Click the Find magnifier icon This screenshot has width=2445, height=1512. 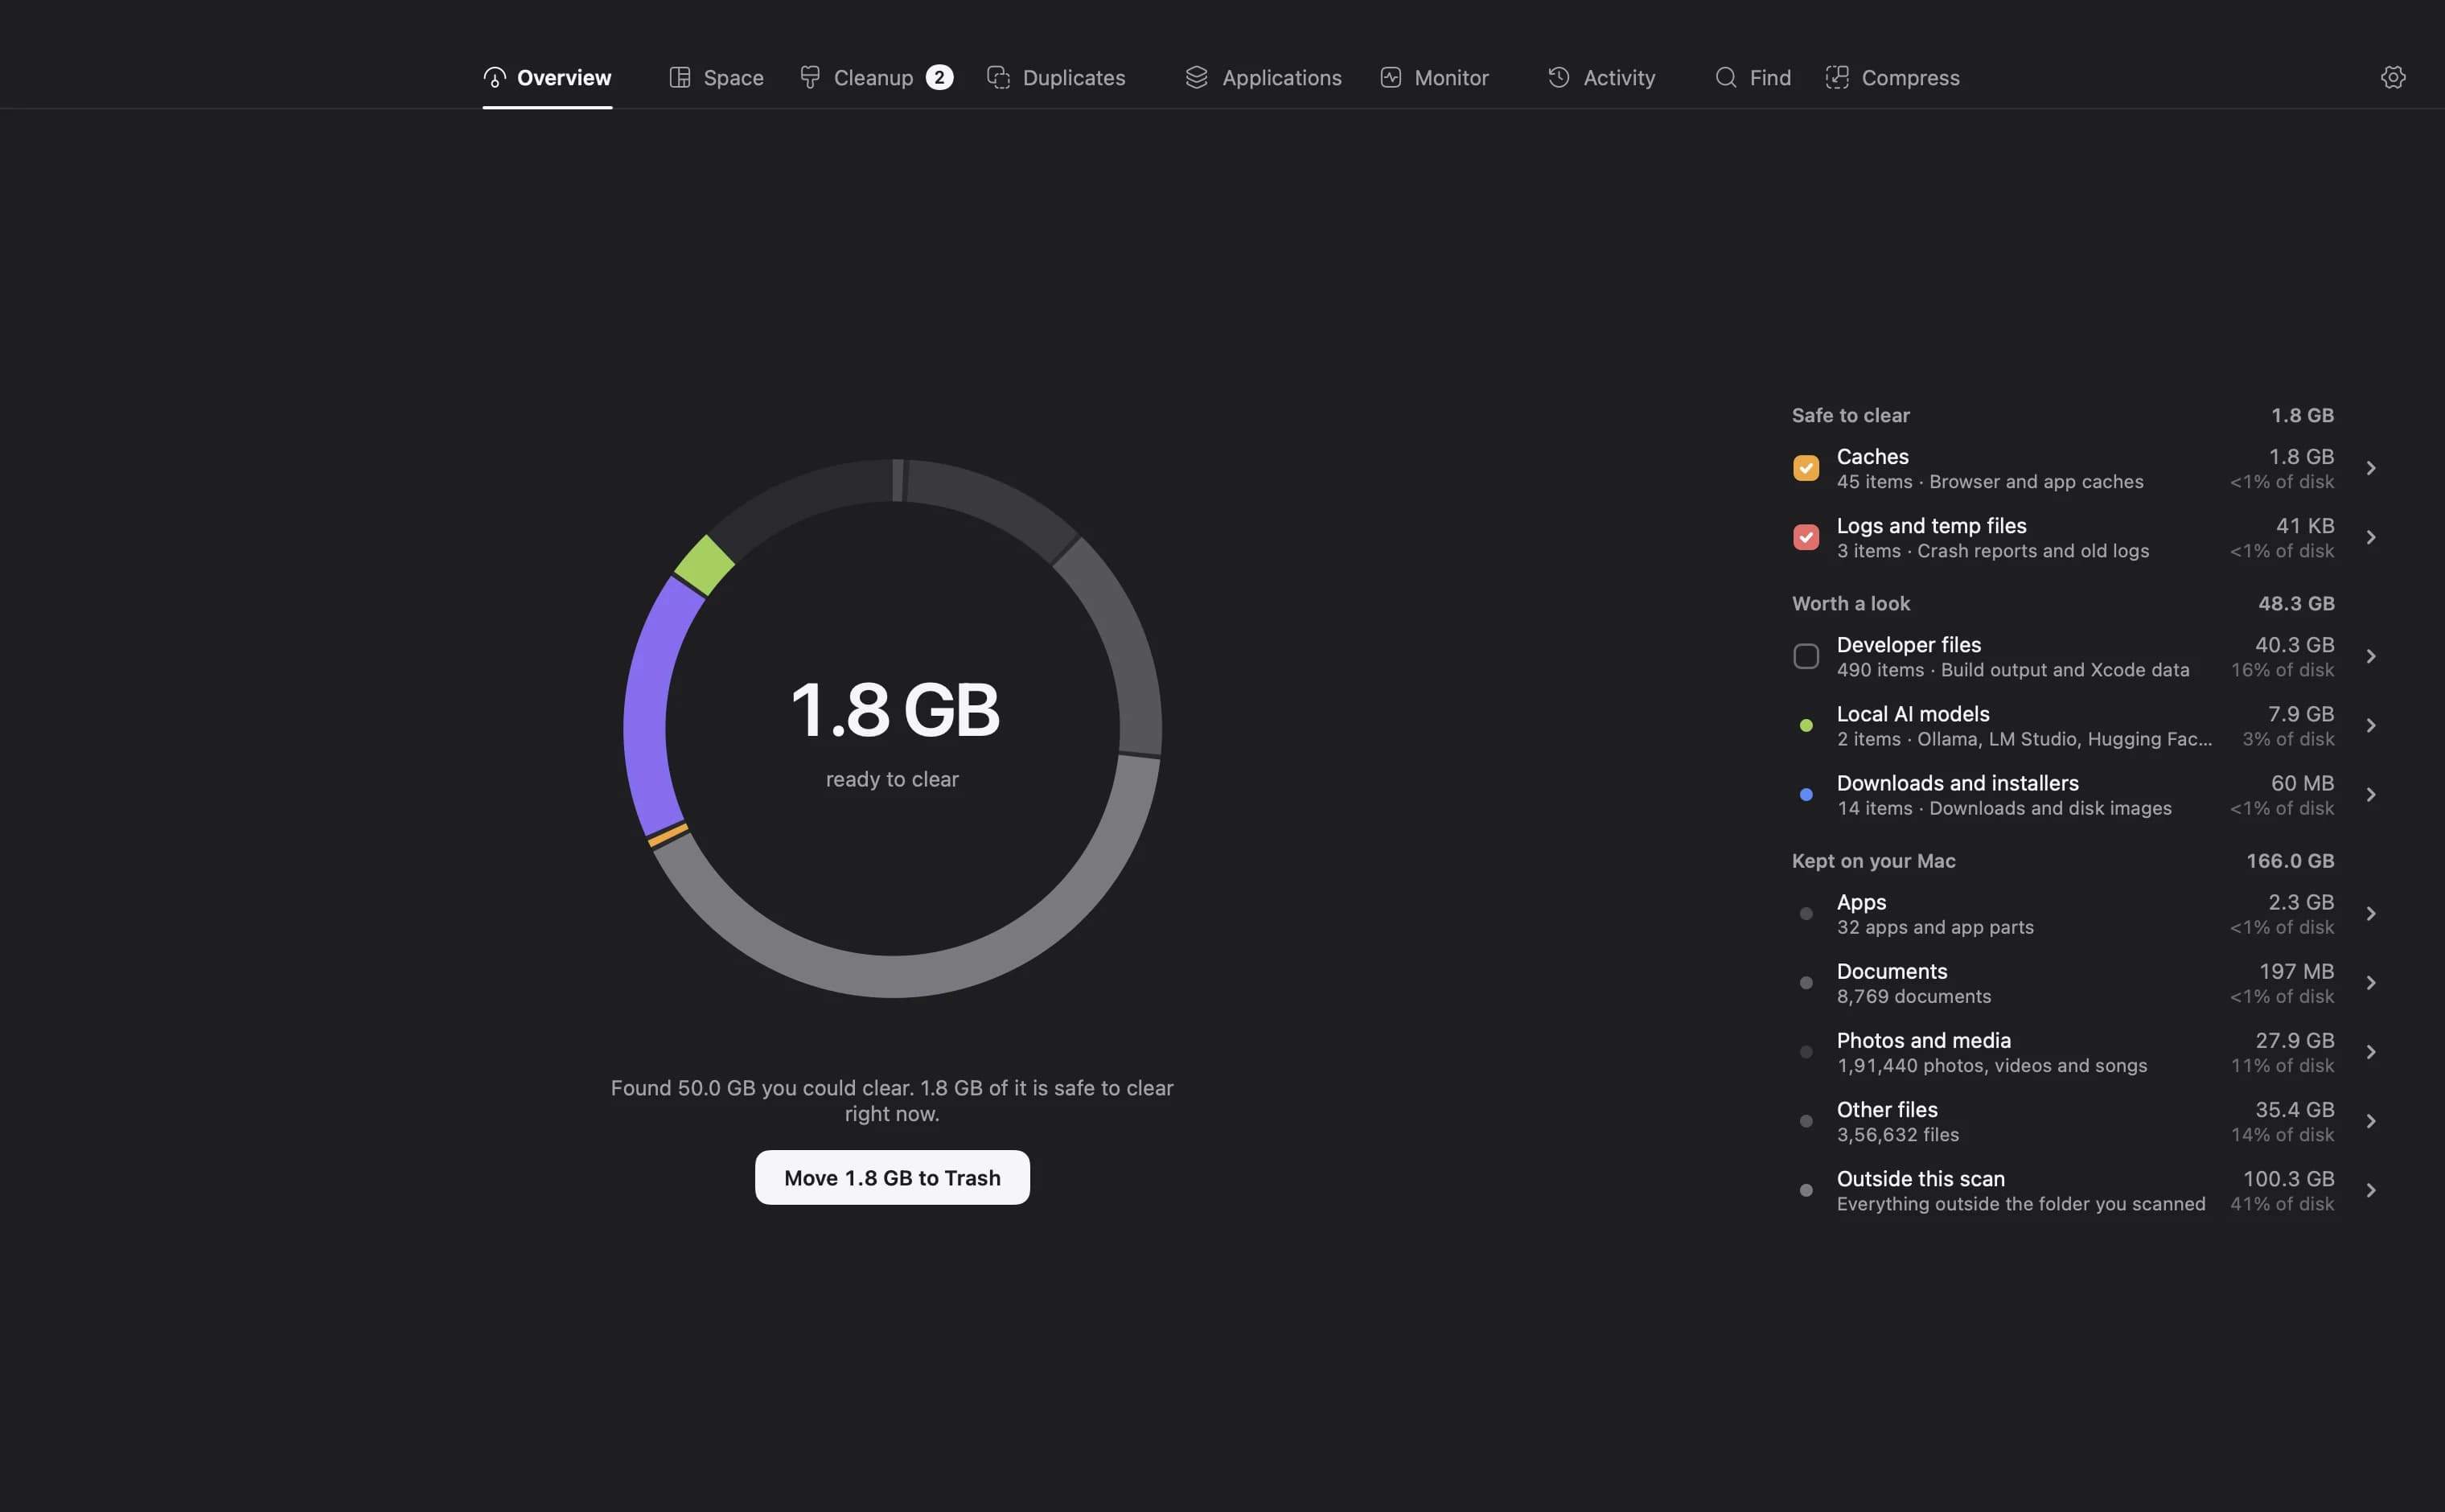click(1726, 77)
